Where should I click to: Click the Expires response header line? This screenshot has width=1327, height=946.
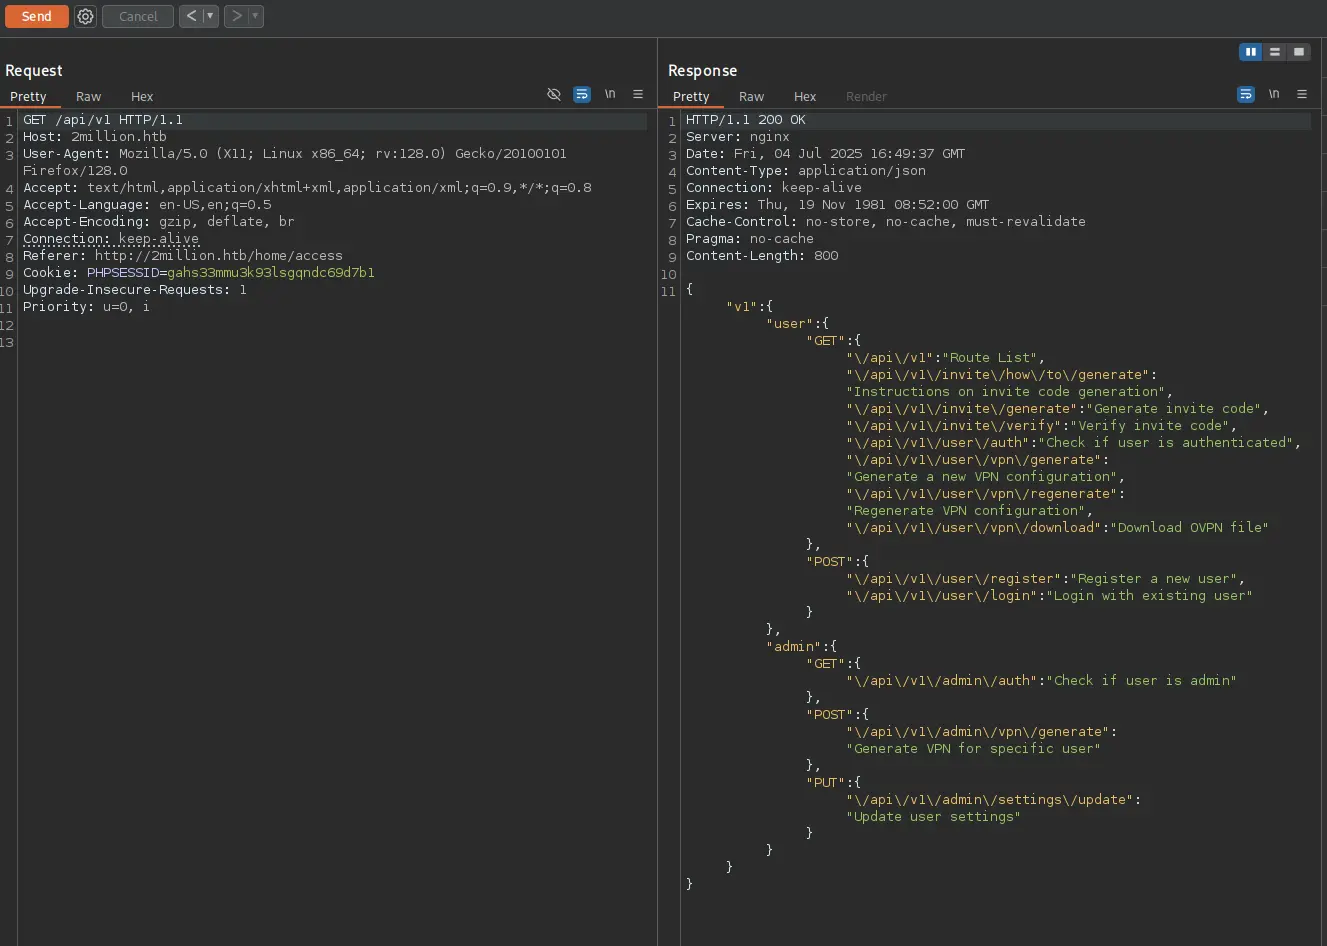point(838,205)
